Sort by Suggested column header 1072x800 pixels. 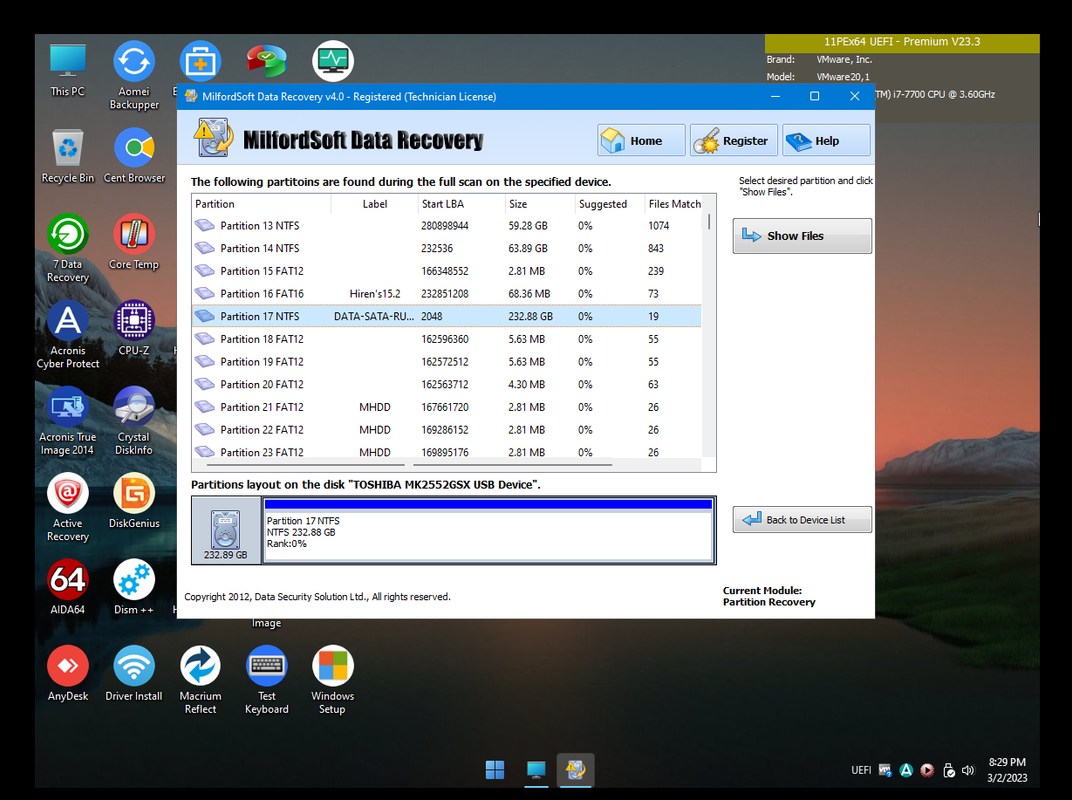[610, 204]
